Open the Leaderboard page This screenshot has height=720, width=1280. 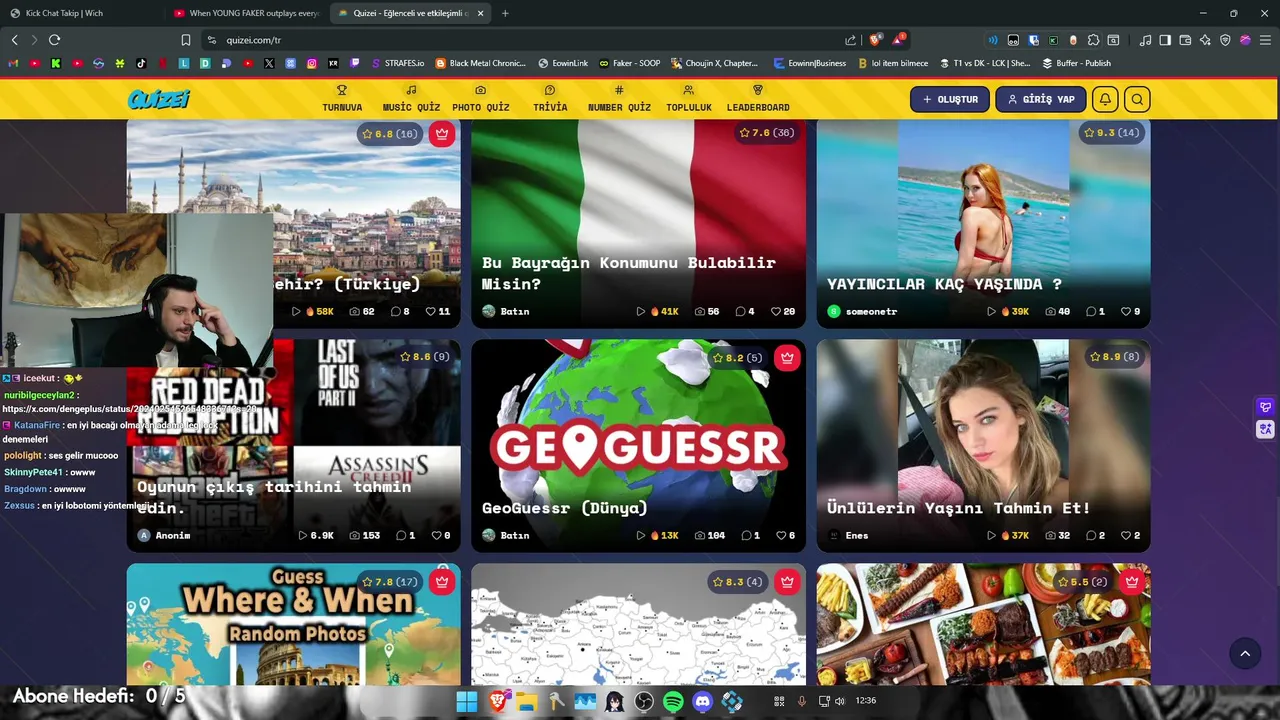click(758, 99)
